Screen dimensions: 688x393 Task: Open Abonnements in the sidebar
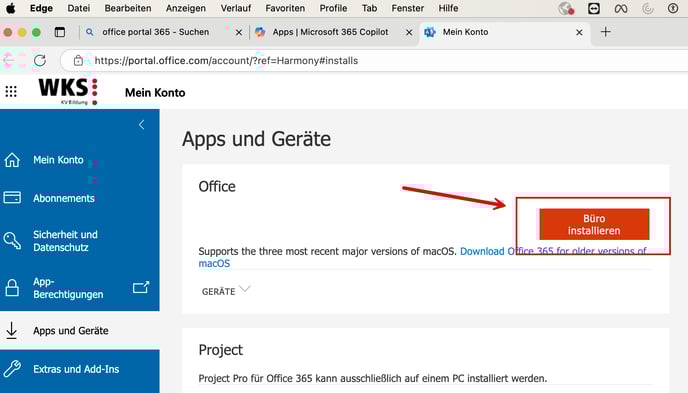64,198
